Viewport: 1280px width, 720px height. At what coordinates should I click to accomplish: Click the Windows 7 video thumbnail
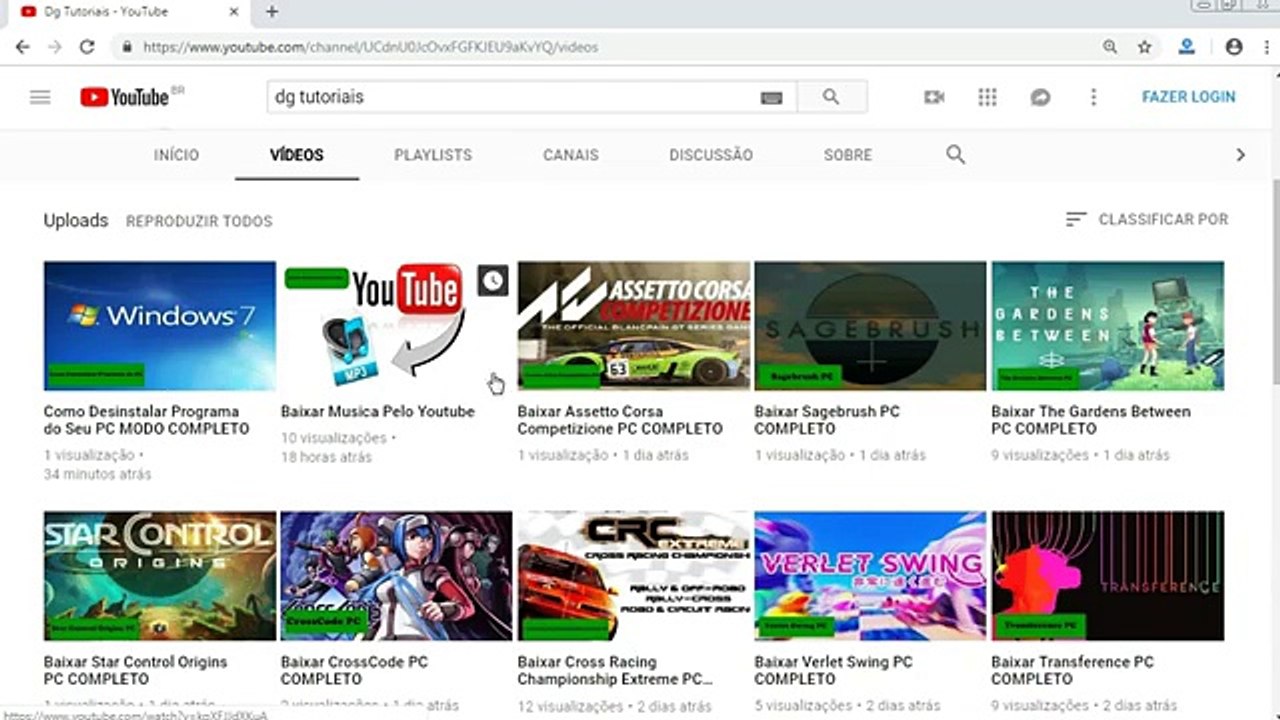click(x=160, y=326)
